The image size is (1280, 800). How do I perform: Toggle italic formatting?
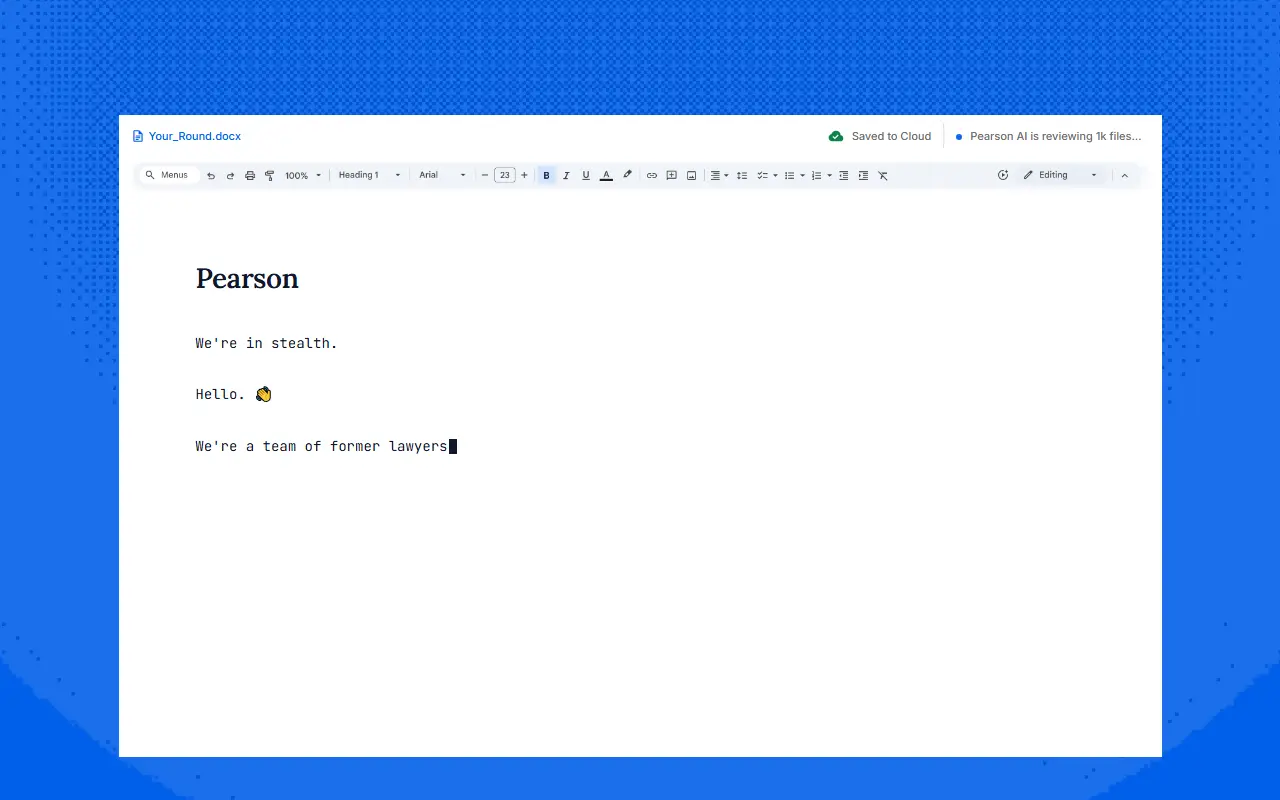point(566,175)
